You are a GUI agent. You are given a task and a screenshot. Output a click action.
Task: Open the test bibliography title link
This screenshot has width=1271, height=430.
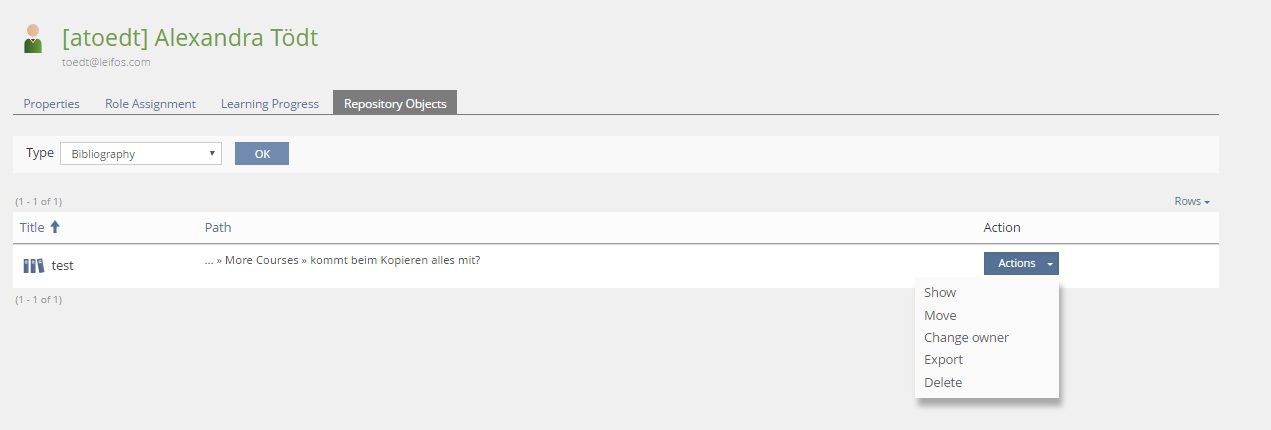[63, 266]
